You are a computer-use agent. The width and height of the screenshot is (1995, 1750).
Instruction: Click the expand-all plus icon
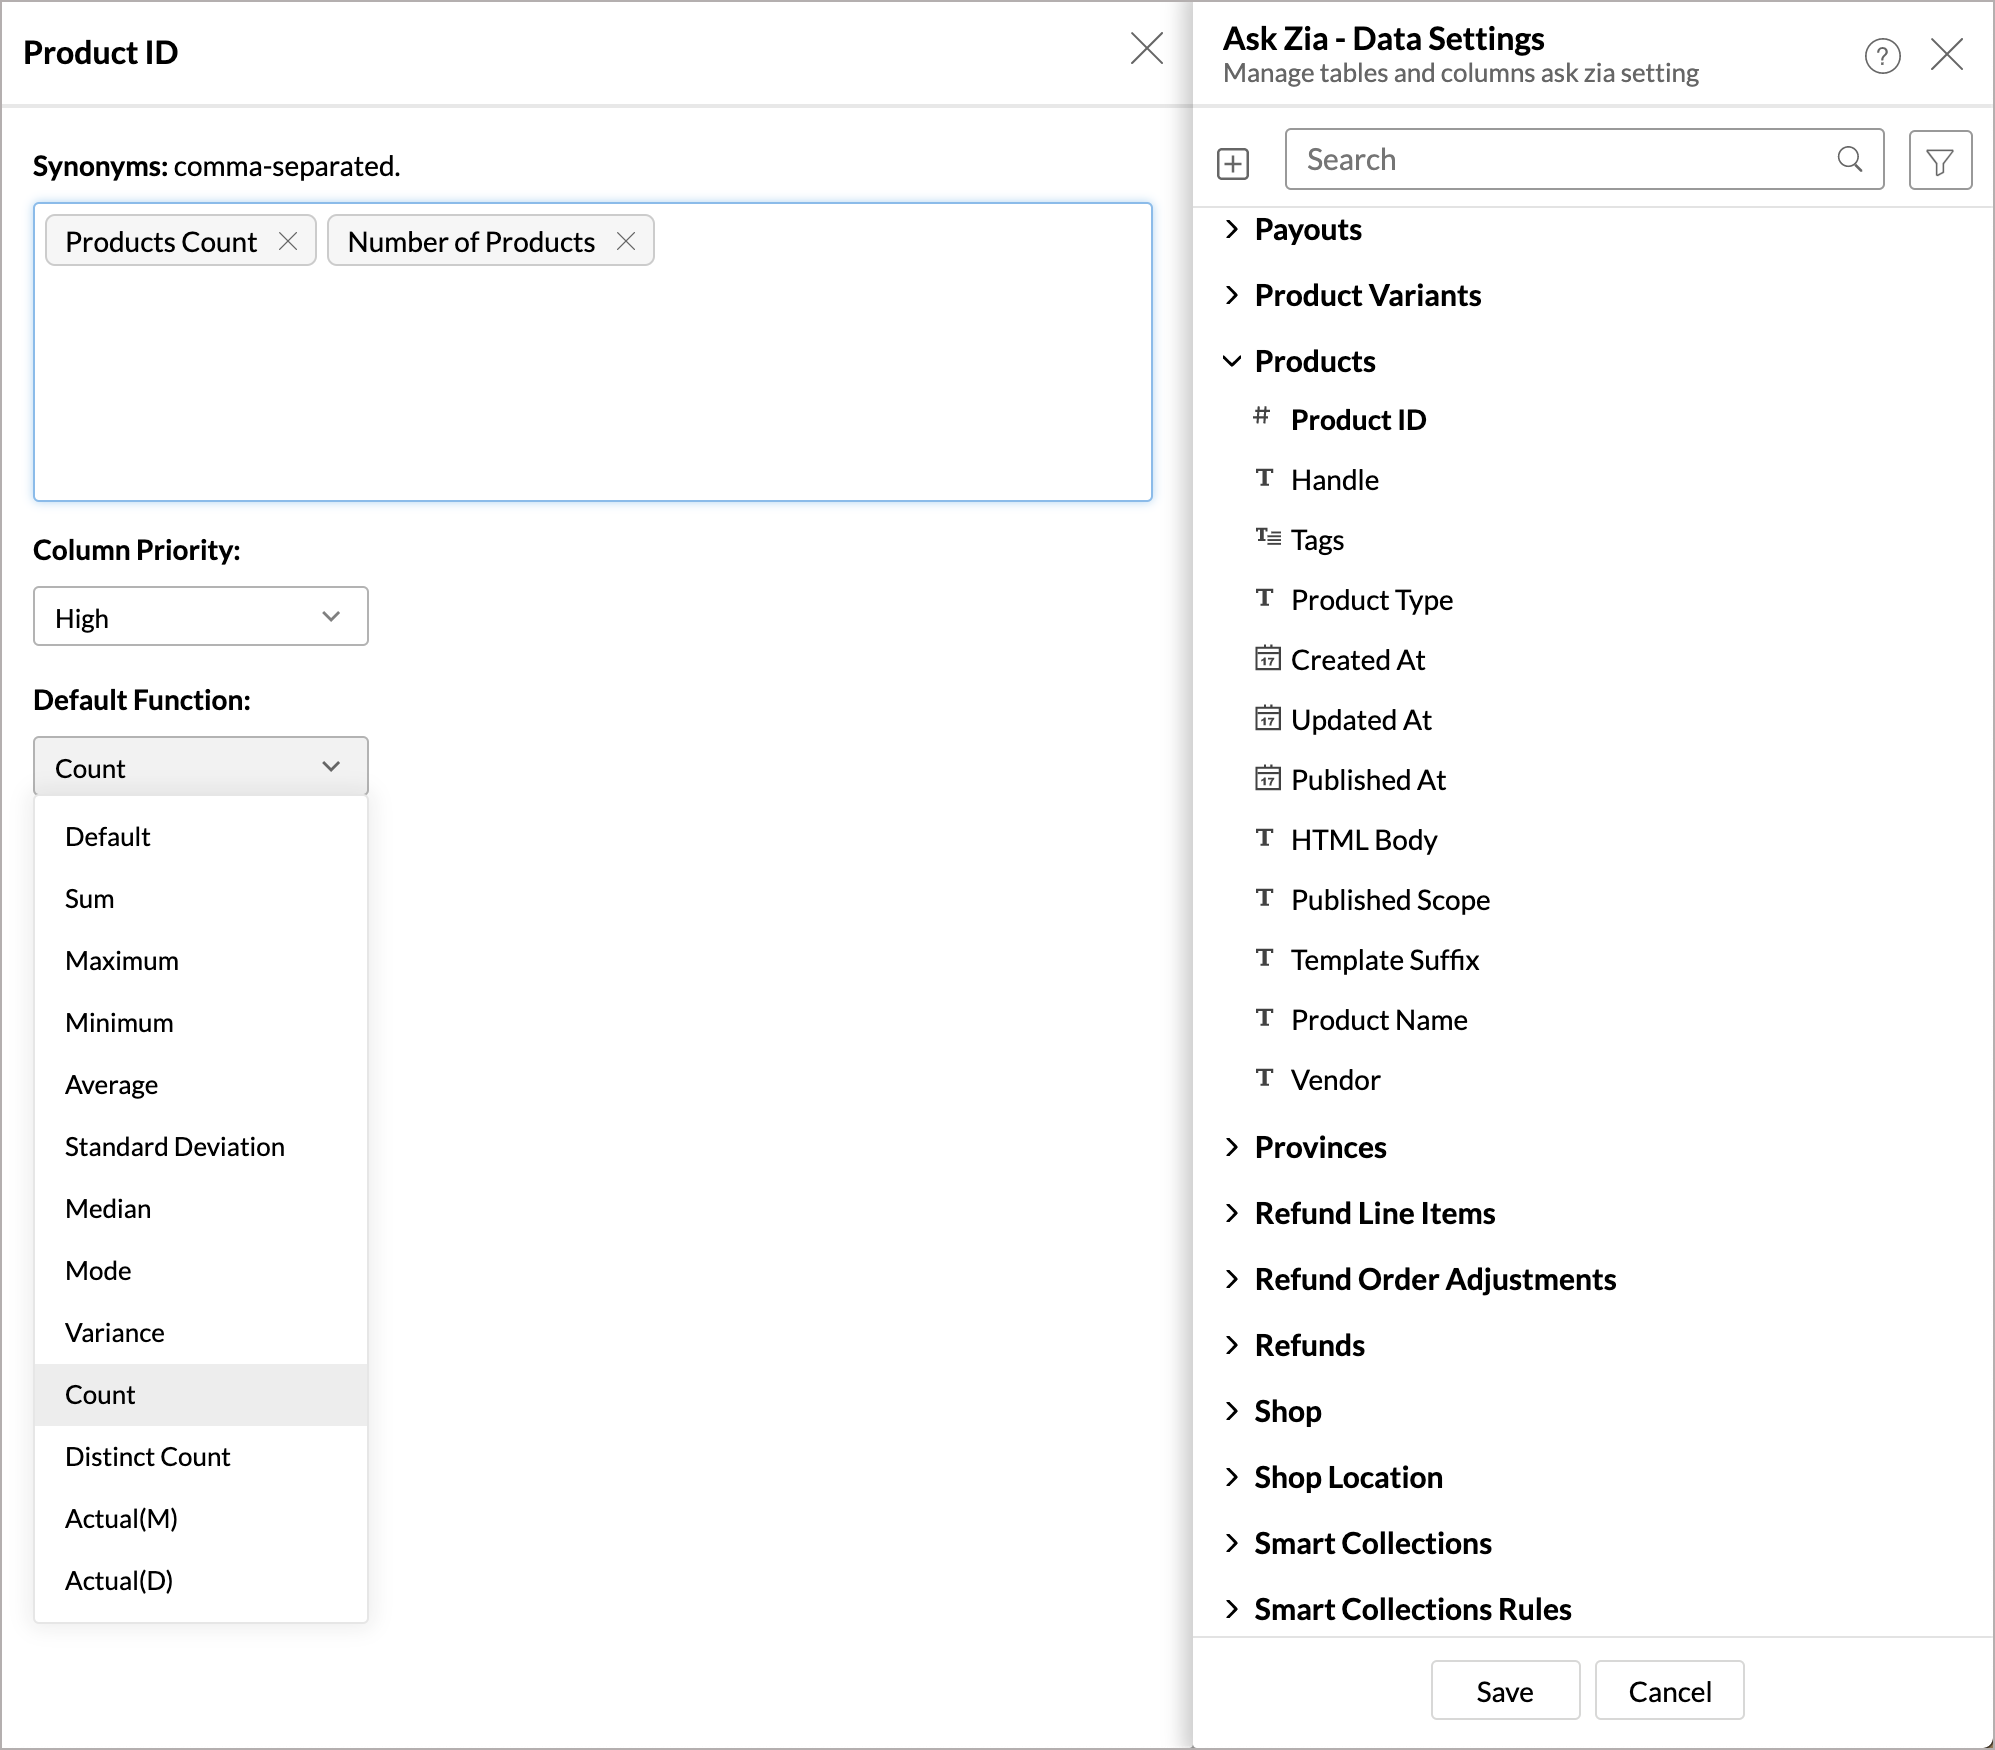click(1233, 163)
